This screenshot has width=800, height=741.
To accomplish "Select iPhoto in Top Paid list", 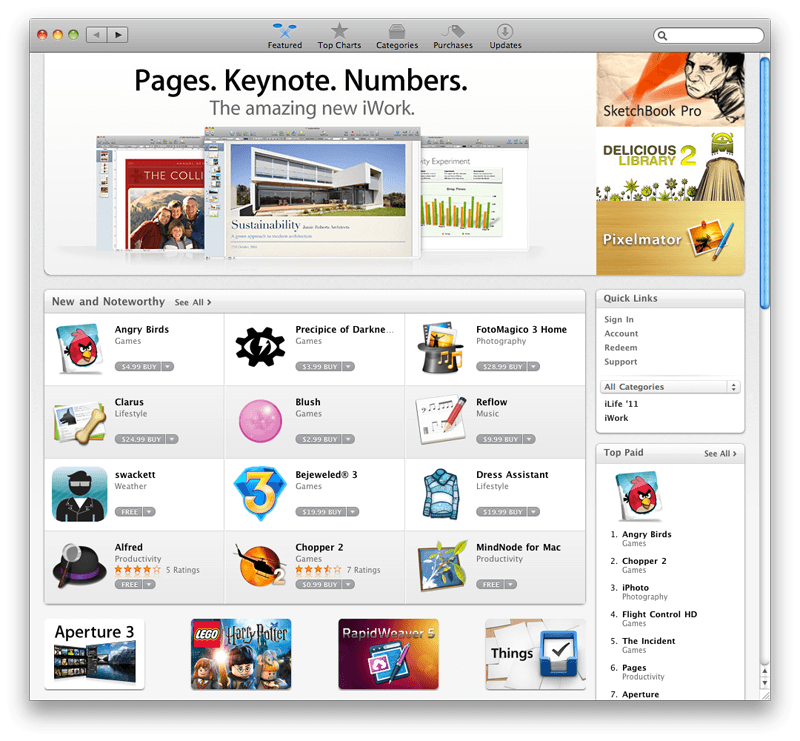I will (635, 587).
